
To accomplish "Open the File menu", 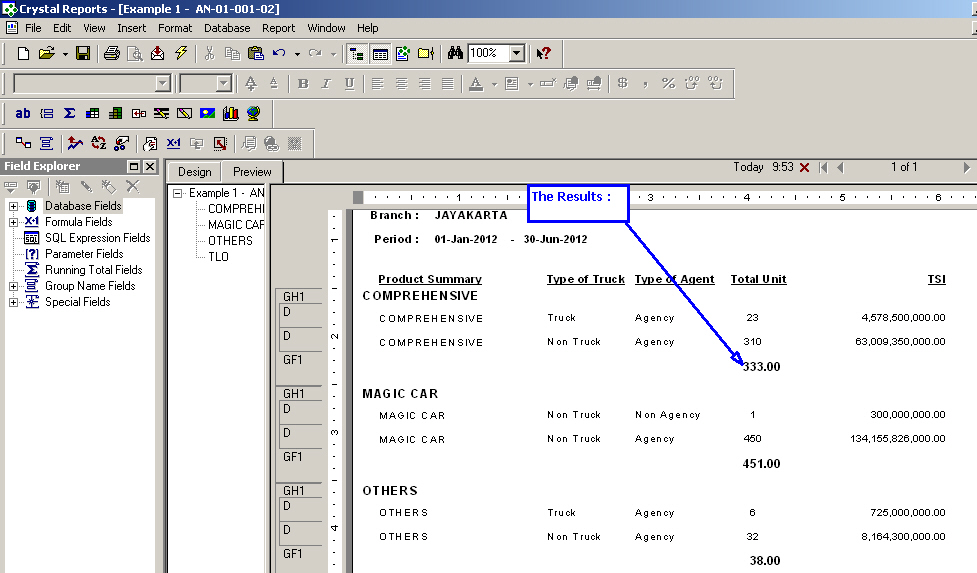I will point(33,28).
